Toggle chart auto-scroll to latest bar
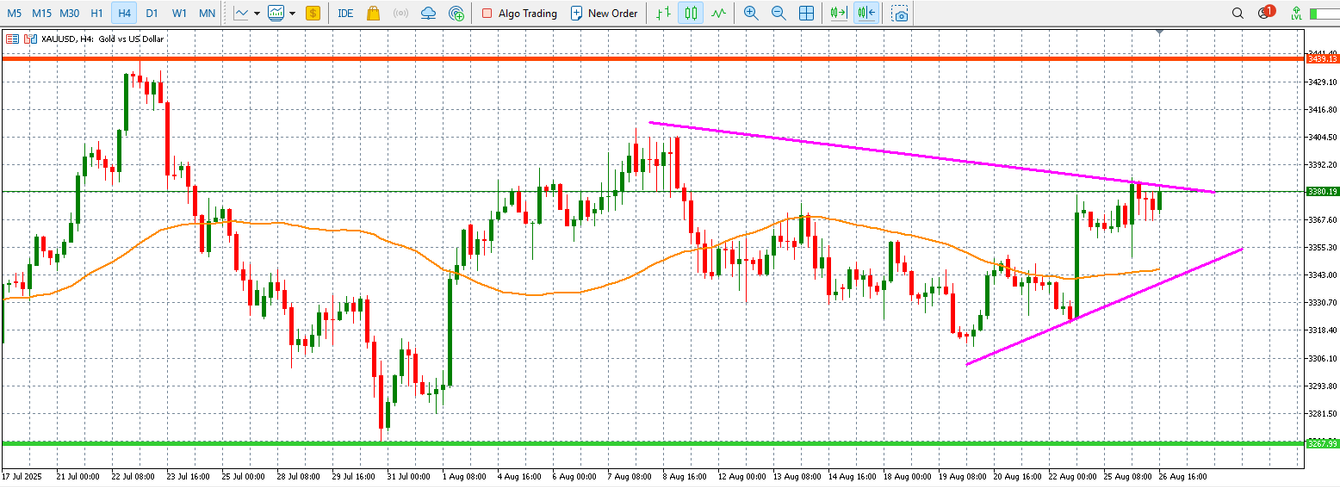The image size is (1340, 487). click(839, 13)
